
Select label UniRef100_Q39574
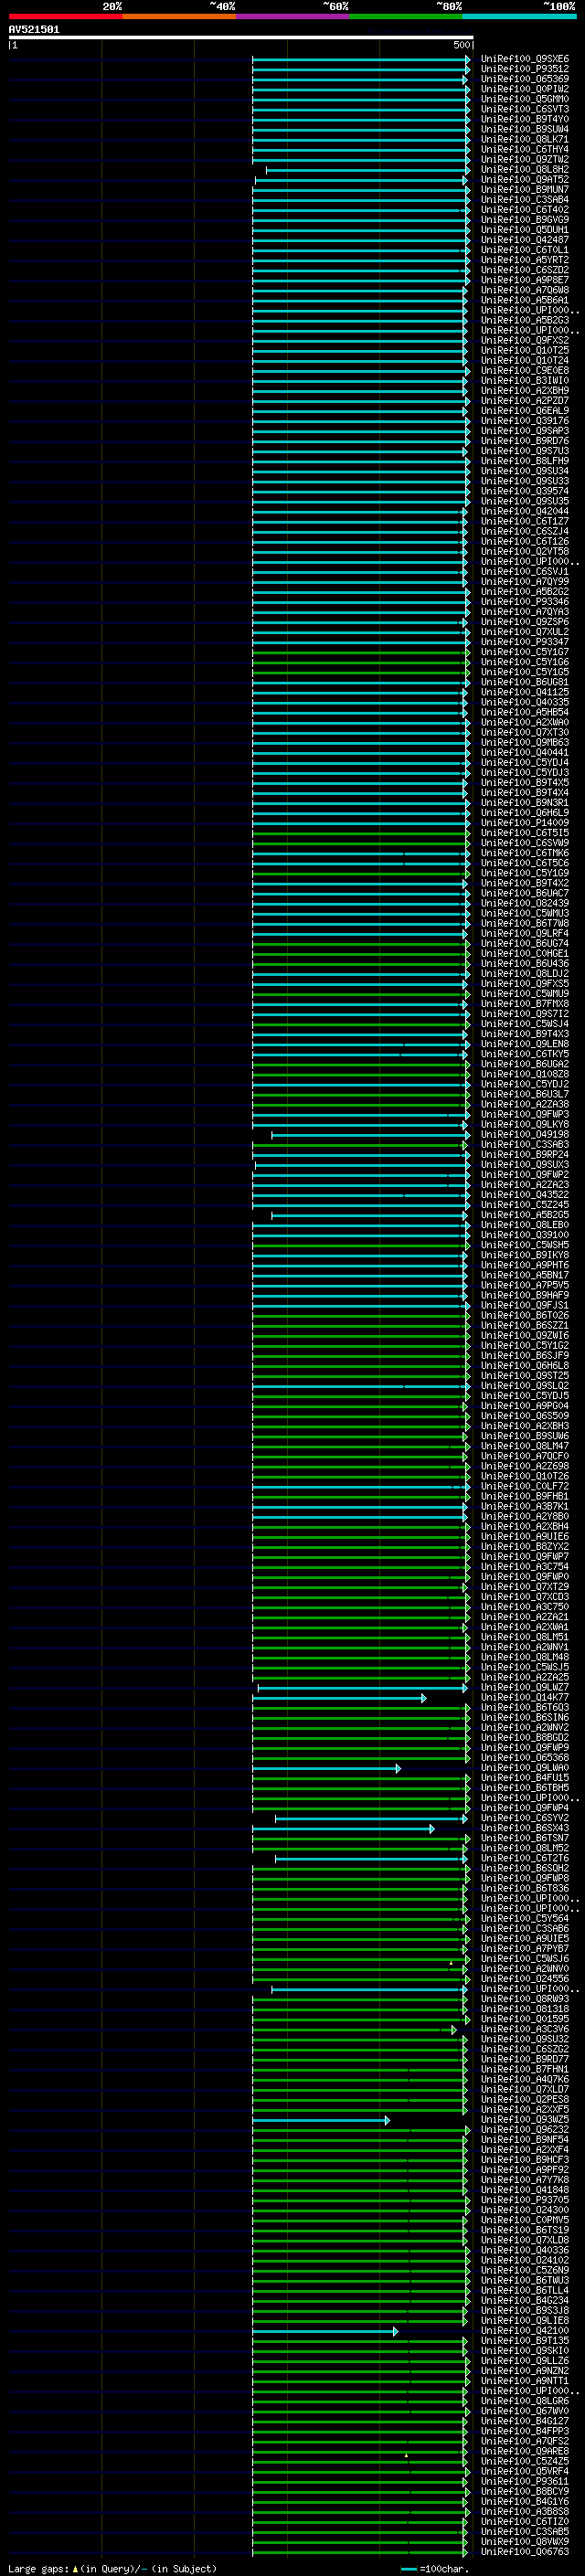[525, 491]
